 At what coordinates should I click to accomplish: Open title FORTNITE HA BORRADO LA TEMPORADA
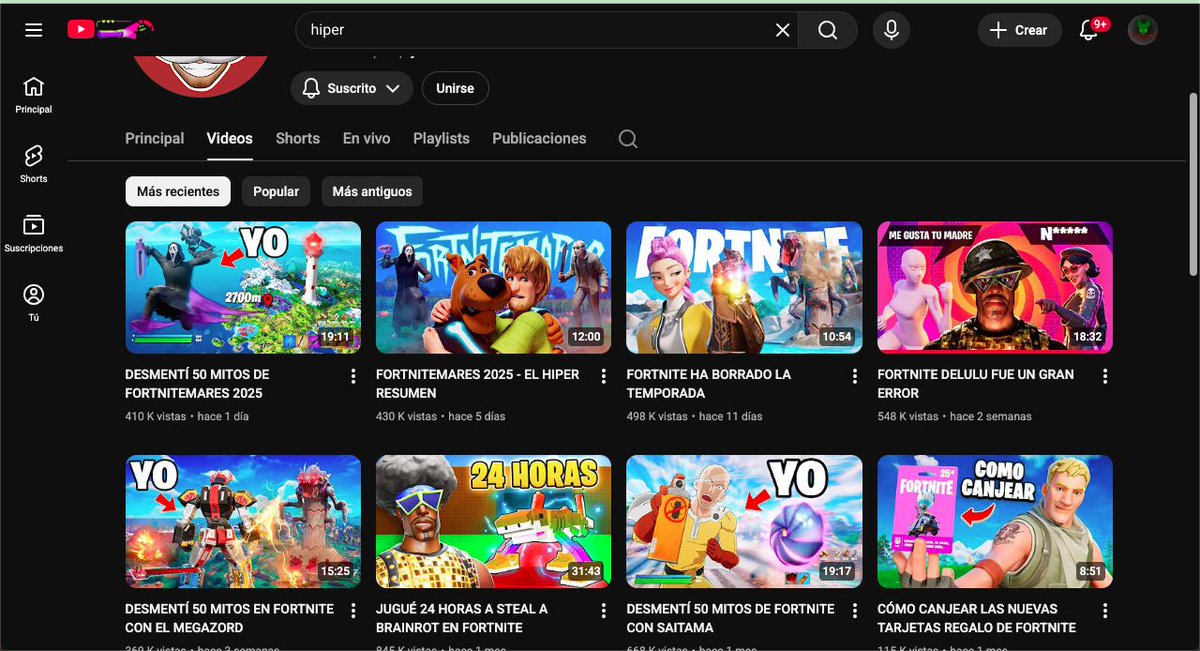tap(709, 384)
